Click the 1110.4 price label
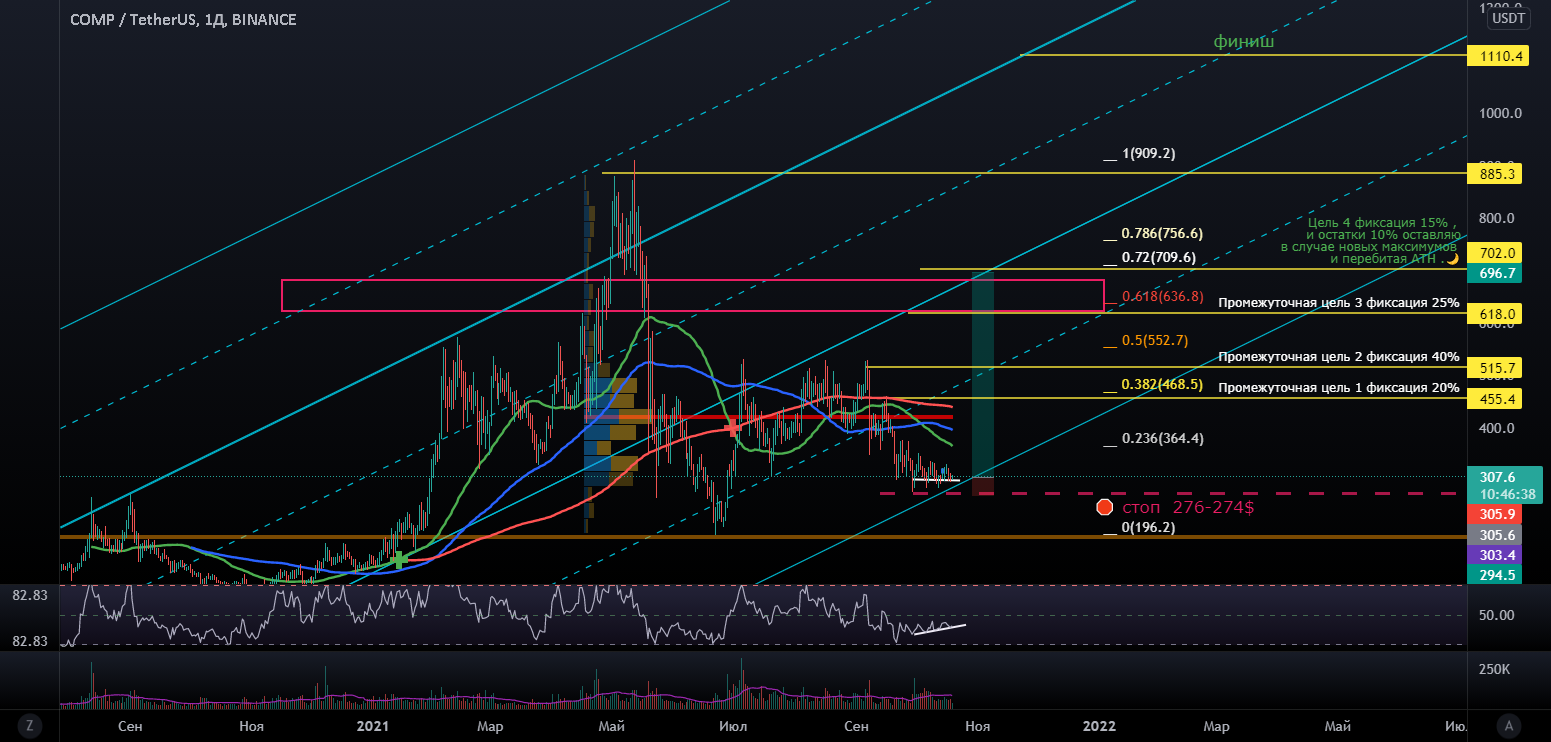1551x742 pixels. 1496,56
